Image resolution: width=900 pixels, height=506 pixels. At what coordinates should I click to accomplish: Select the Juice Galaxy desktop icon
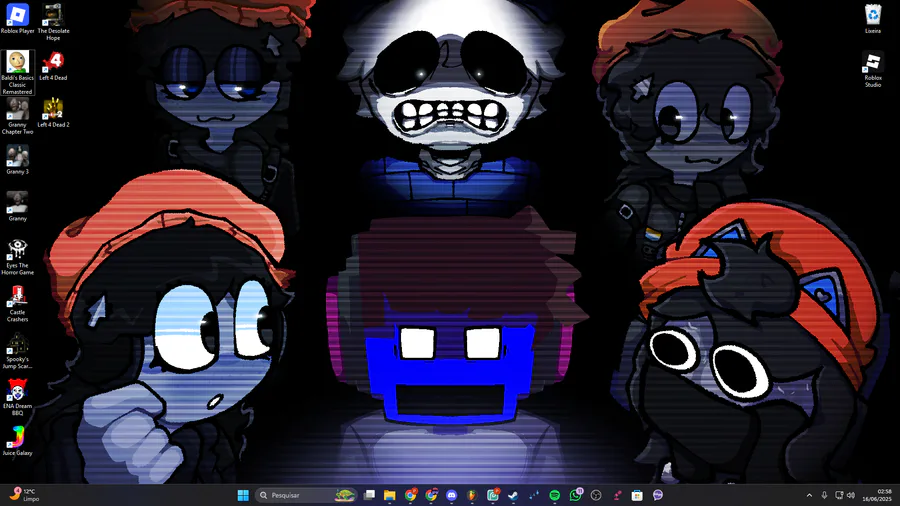click(17, 441)
